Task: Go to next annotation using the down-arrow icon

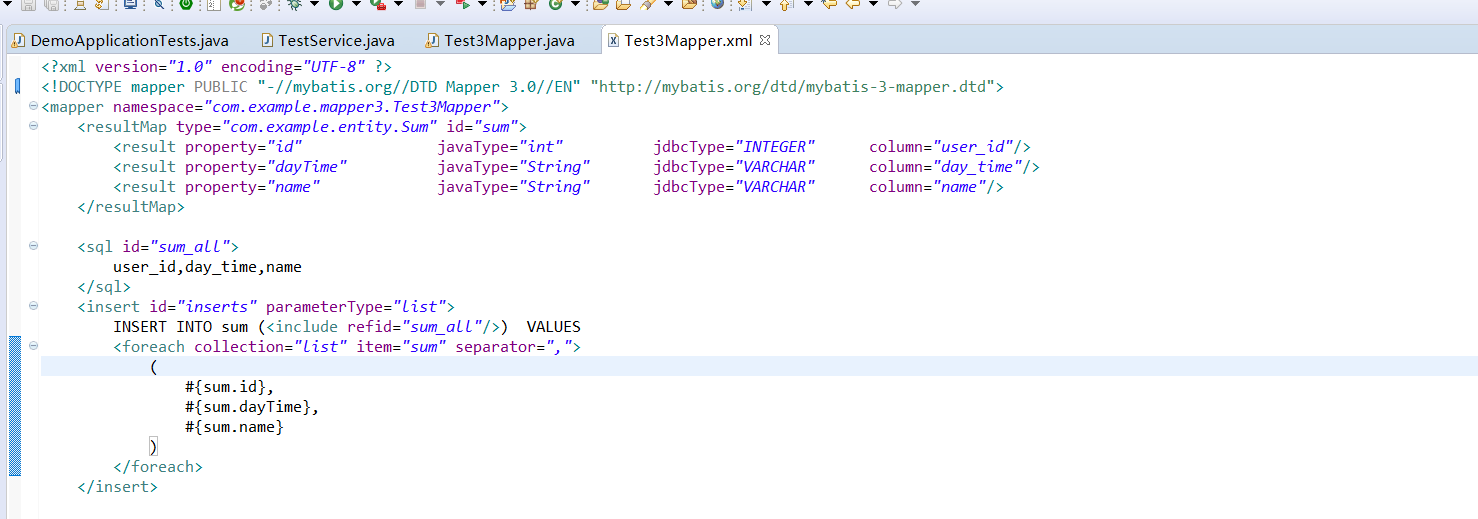Action: point(743,4)
